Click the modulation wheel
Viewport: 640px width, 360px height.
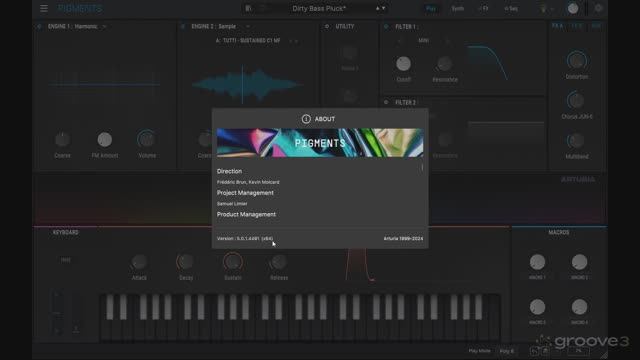76,313
